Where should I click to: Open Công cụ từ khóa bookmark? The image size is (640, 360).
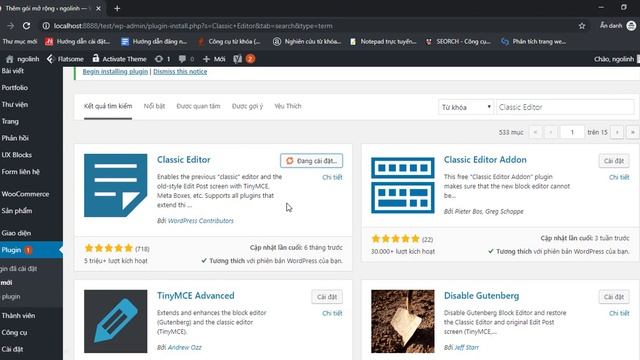pyautogui.click(x=229, y=41)
